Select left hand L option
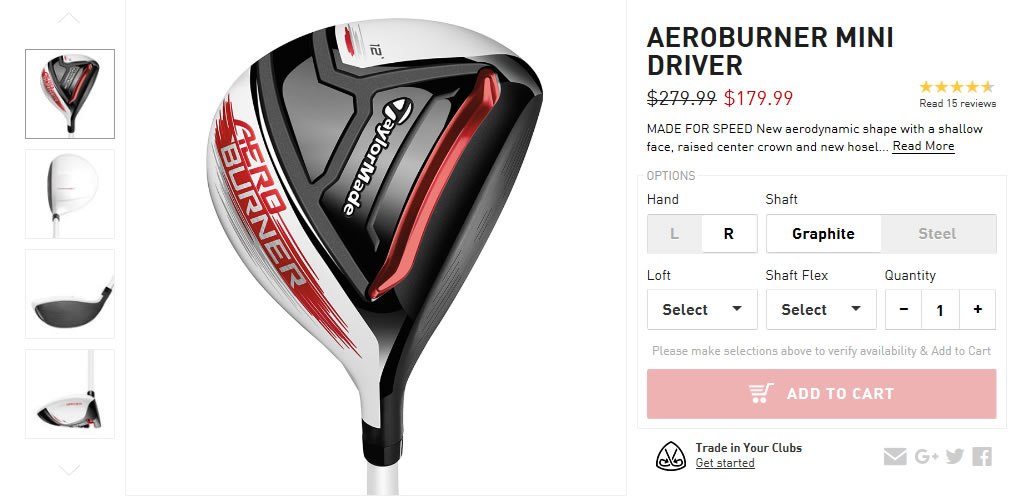1021x499 pixels. click(x=675, y=234)
